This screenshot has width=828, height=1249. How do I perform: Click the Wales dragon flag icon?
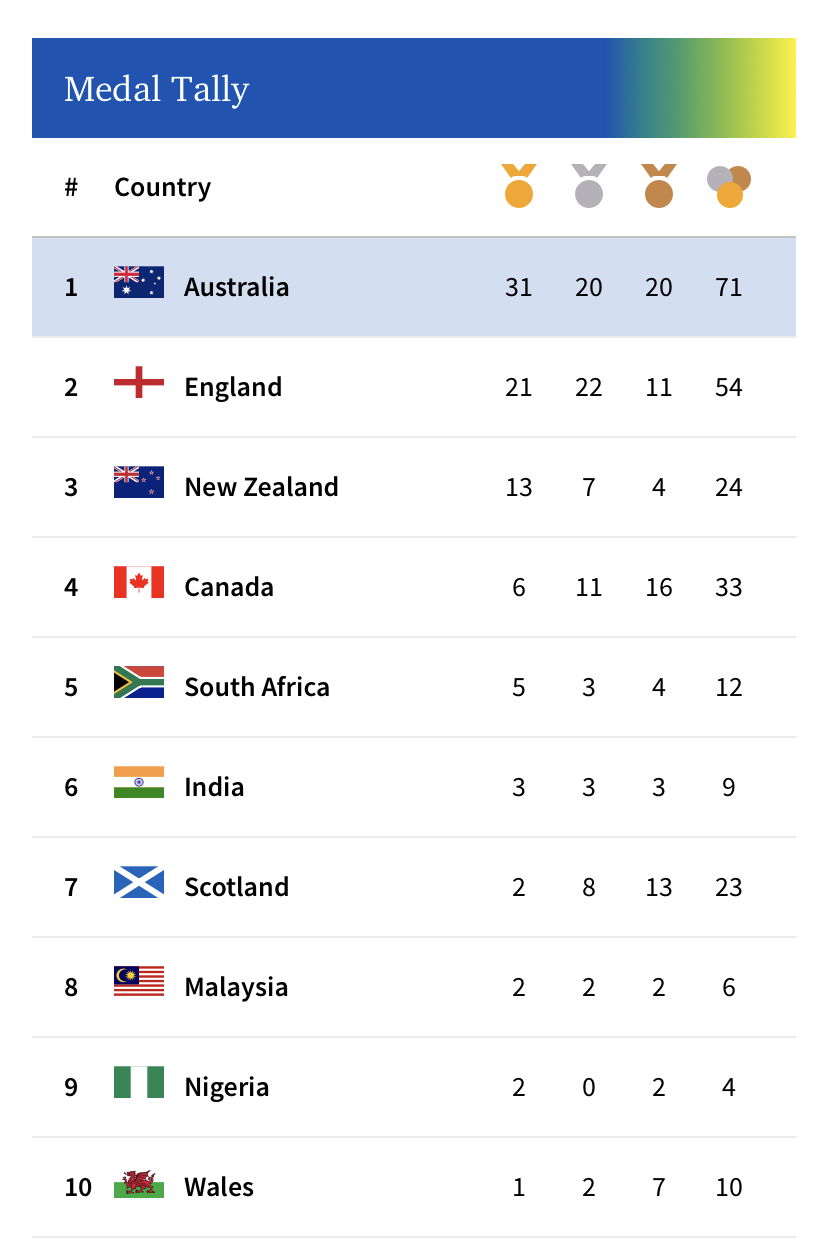pyautogui.click(x=139, y=1182)
